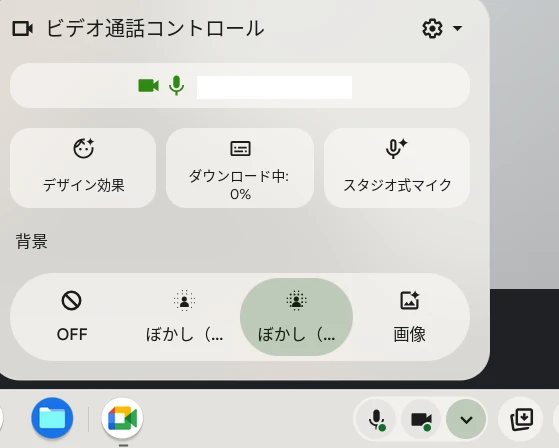This screenshot has height=448, width=559.
Task: Open the Files app on the shelf
Action: [x=52, y=418]
